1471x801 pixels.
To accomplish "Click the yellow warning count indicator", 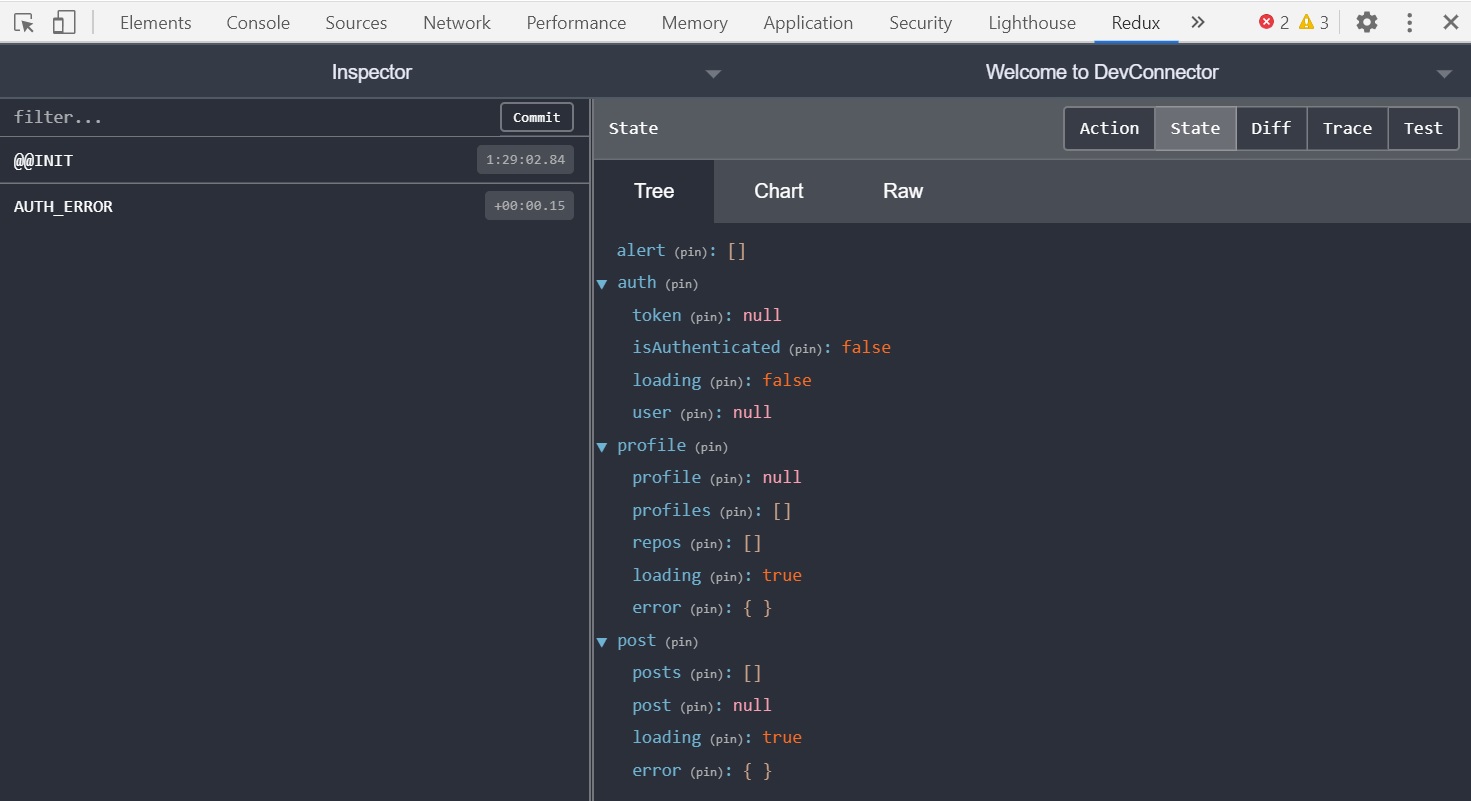I will pos(1313,22).
